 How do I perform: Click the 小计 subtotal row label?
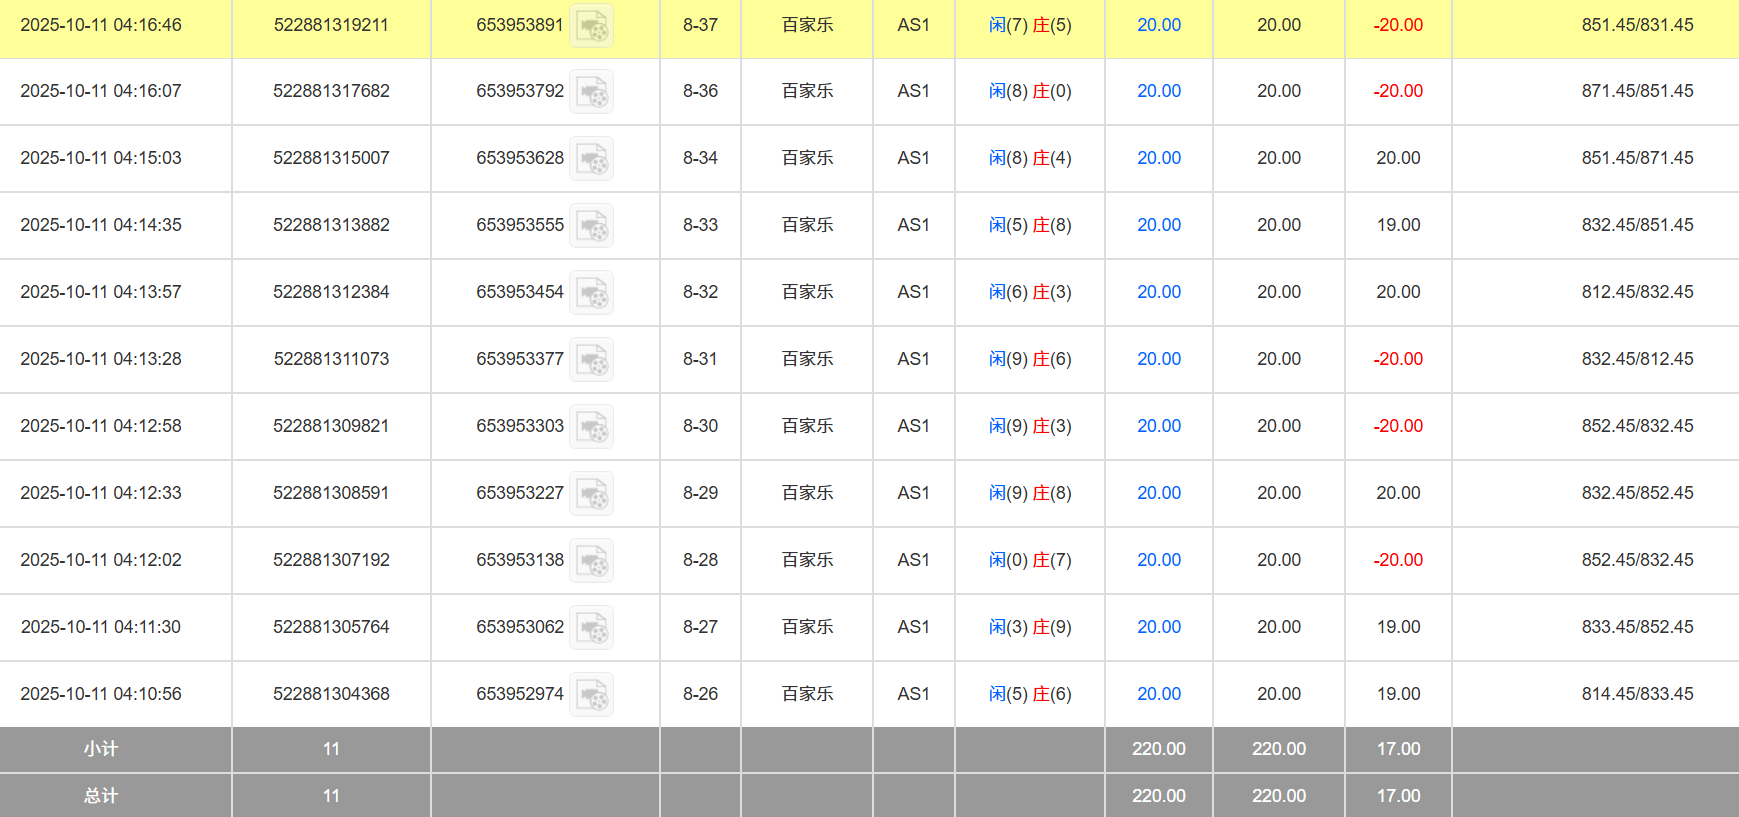click(100, 749)
